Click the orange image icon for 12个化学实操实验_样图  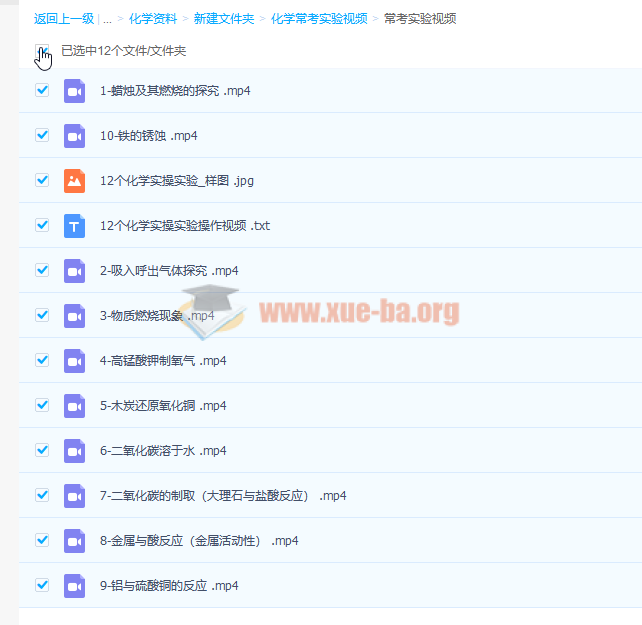75,181
